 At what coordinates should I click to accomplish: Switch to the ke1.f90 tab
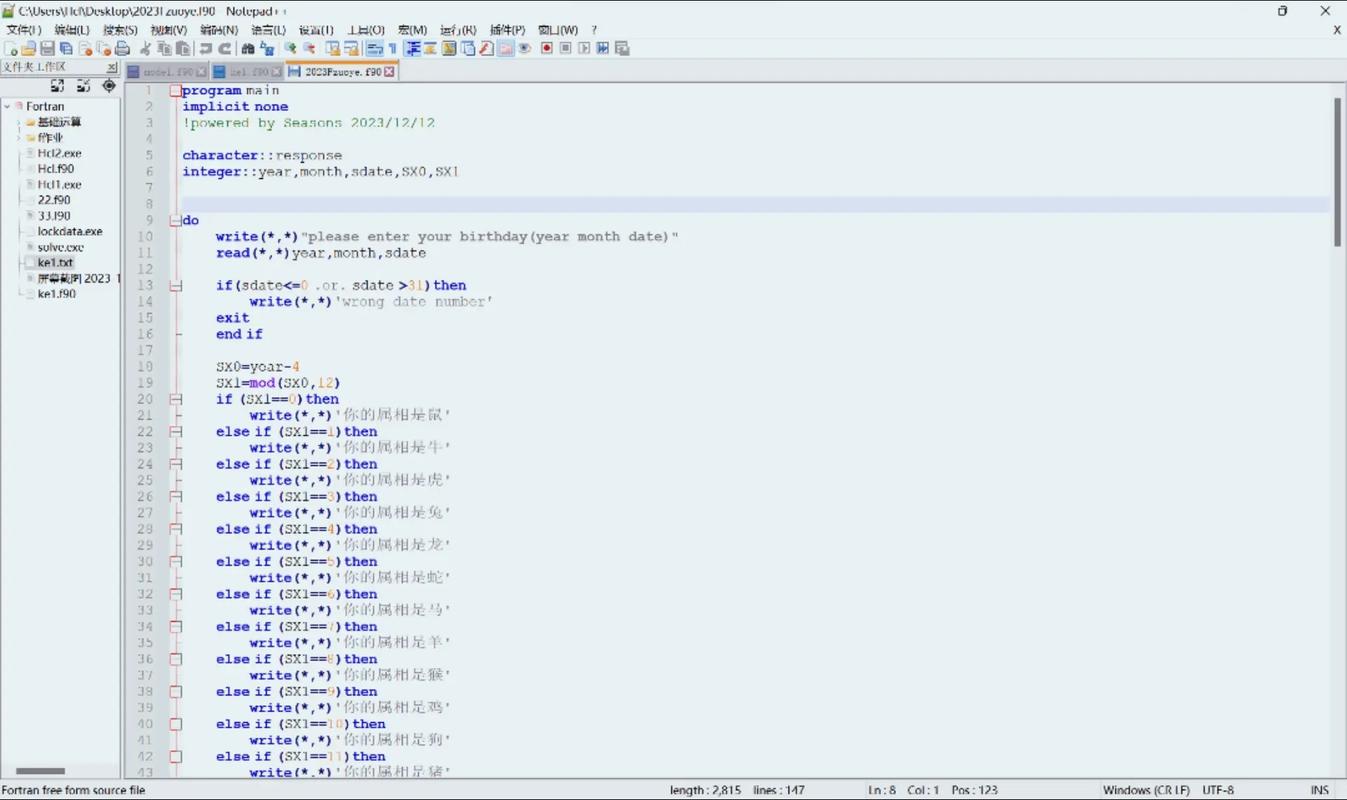coord(248,72)
